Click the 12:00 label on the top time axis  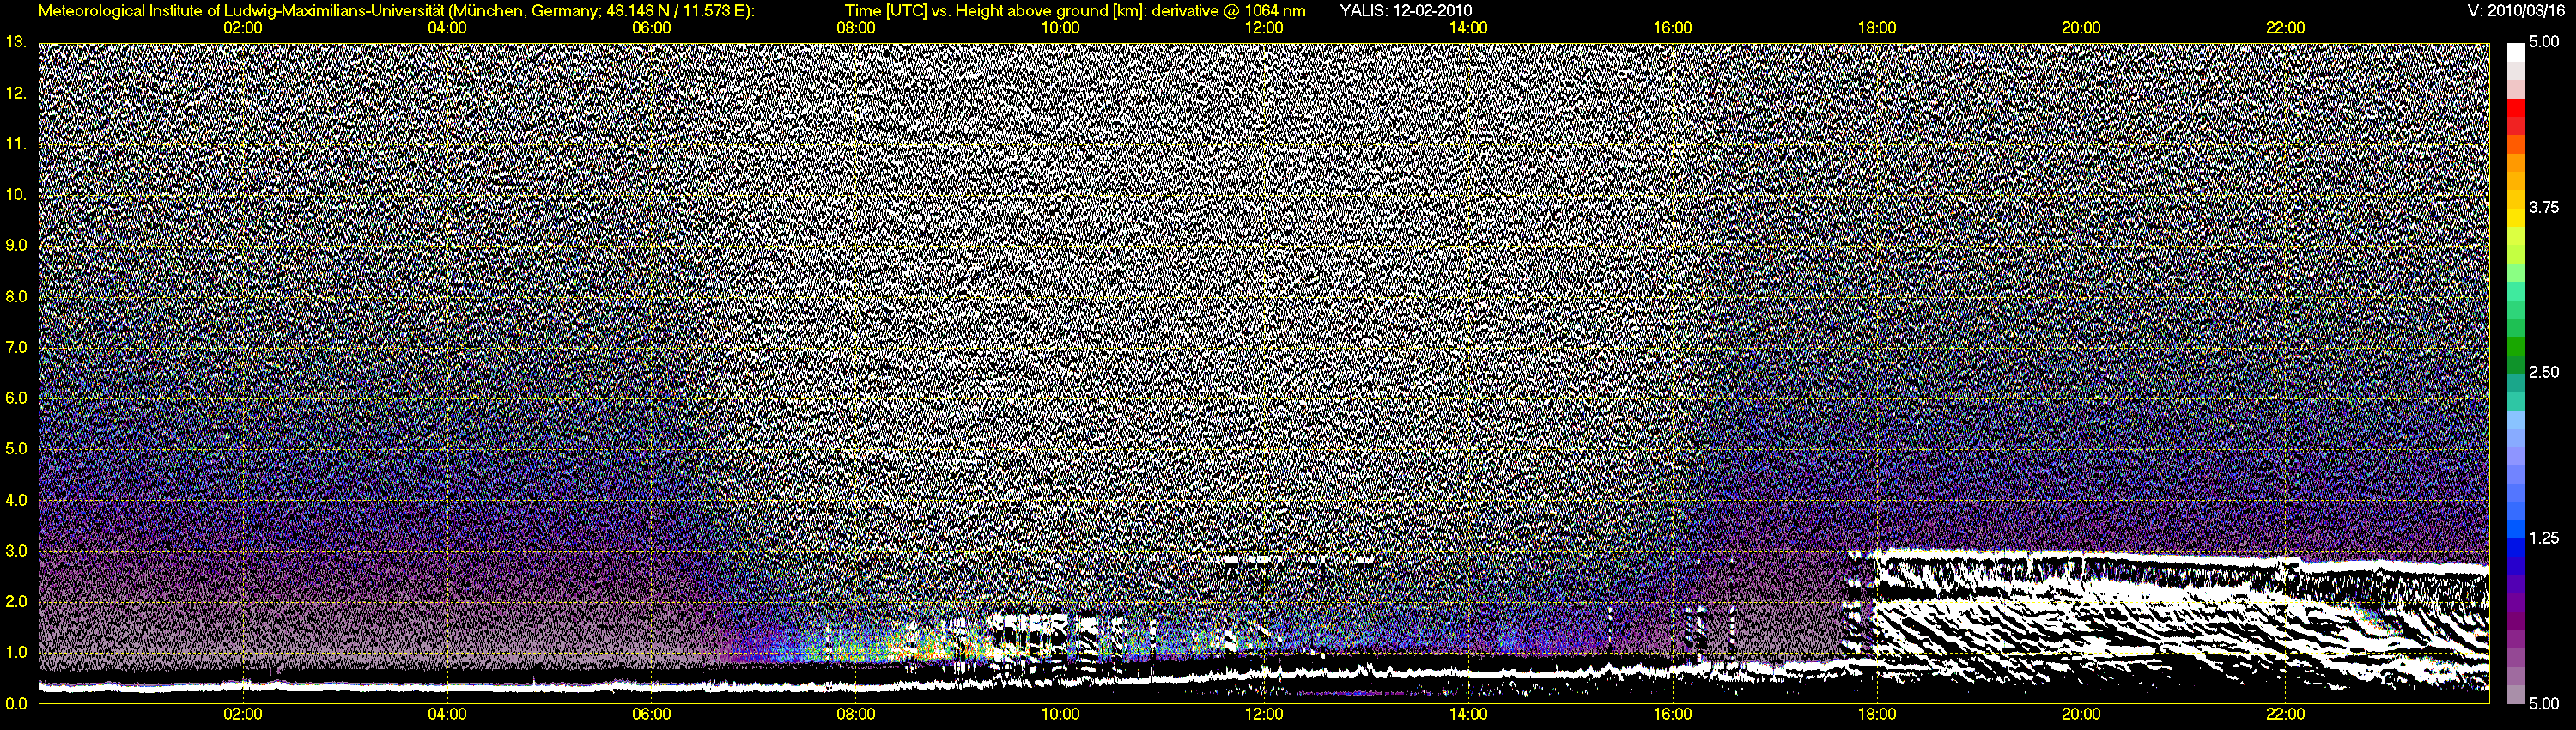coord(1264,28)
